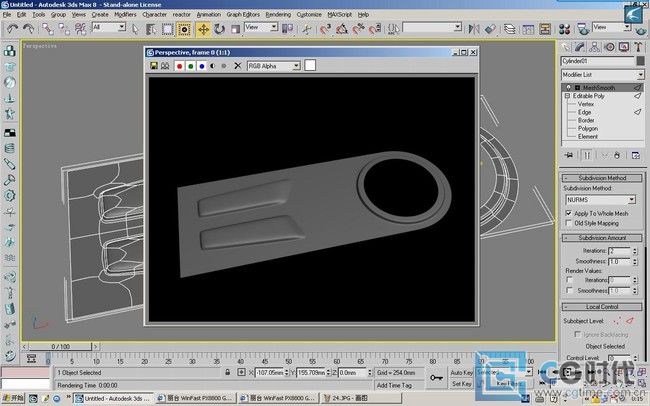Open the Utilities command panel tab
Viewport: 650px width, 406px height.
(638, 47)
